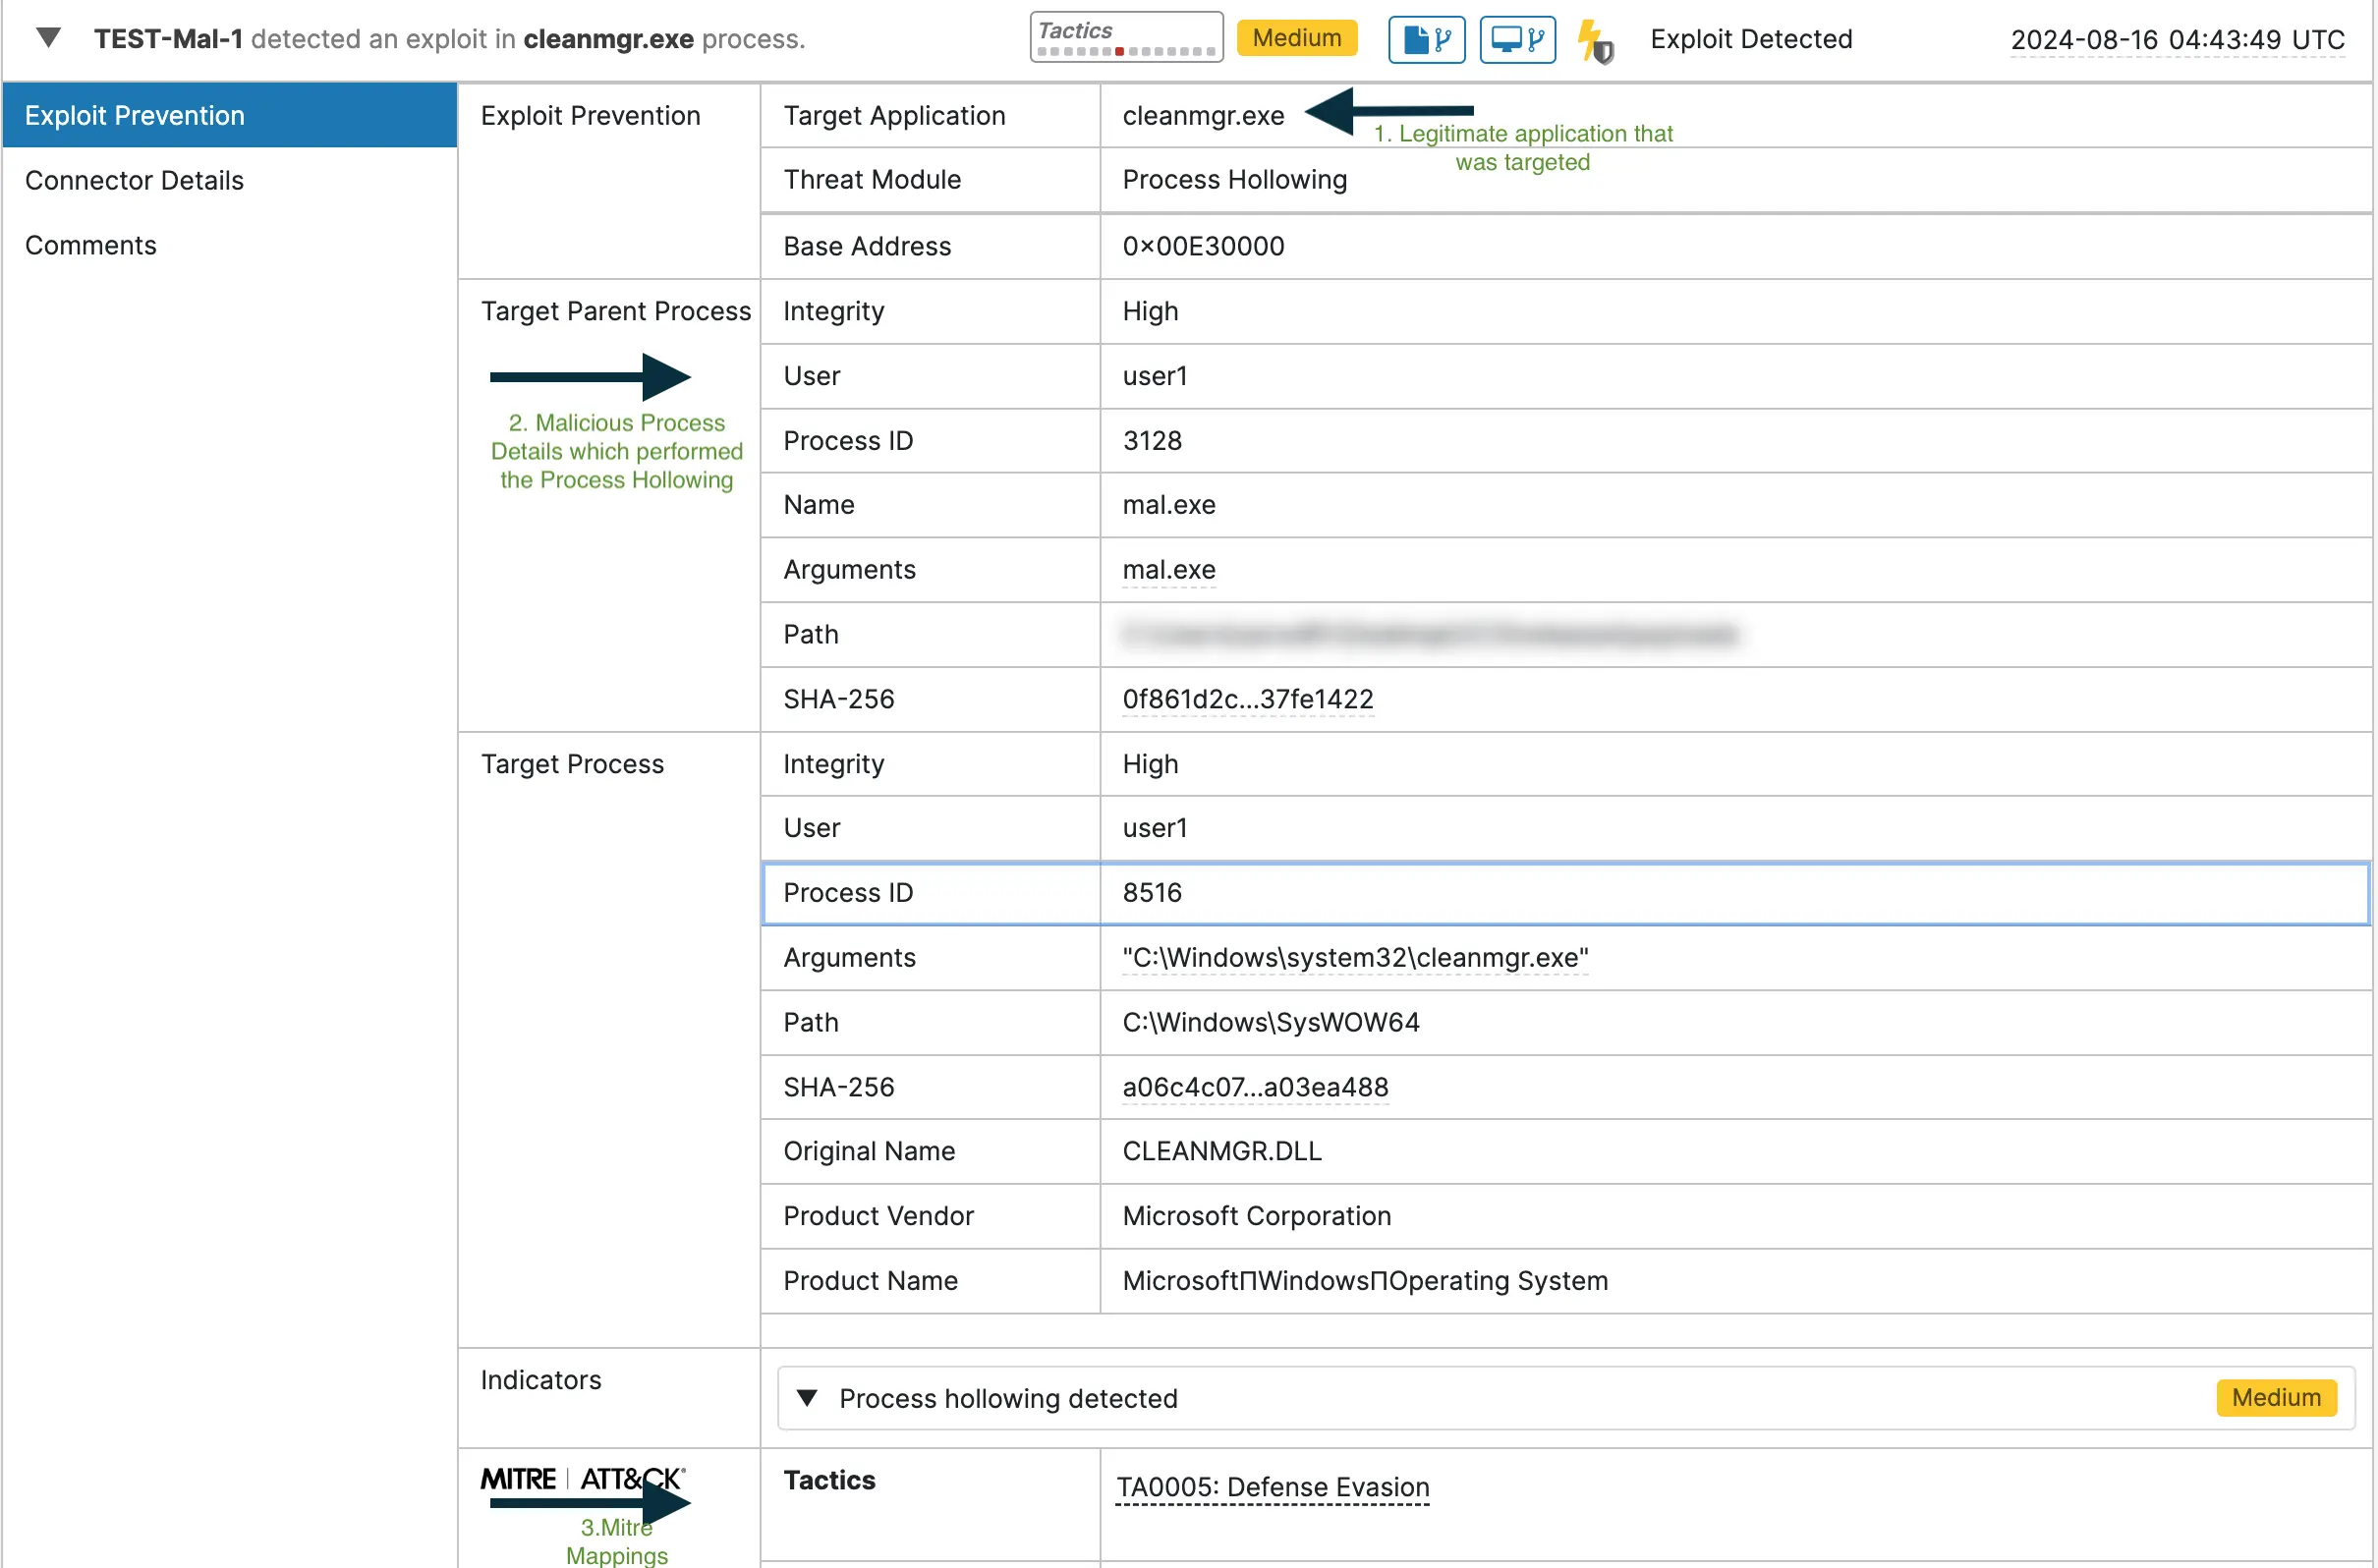Collapse the Process hollowing detected indicator
This screenshot has height=1568, width=2378.
click(806, 1398)
